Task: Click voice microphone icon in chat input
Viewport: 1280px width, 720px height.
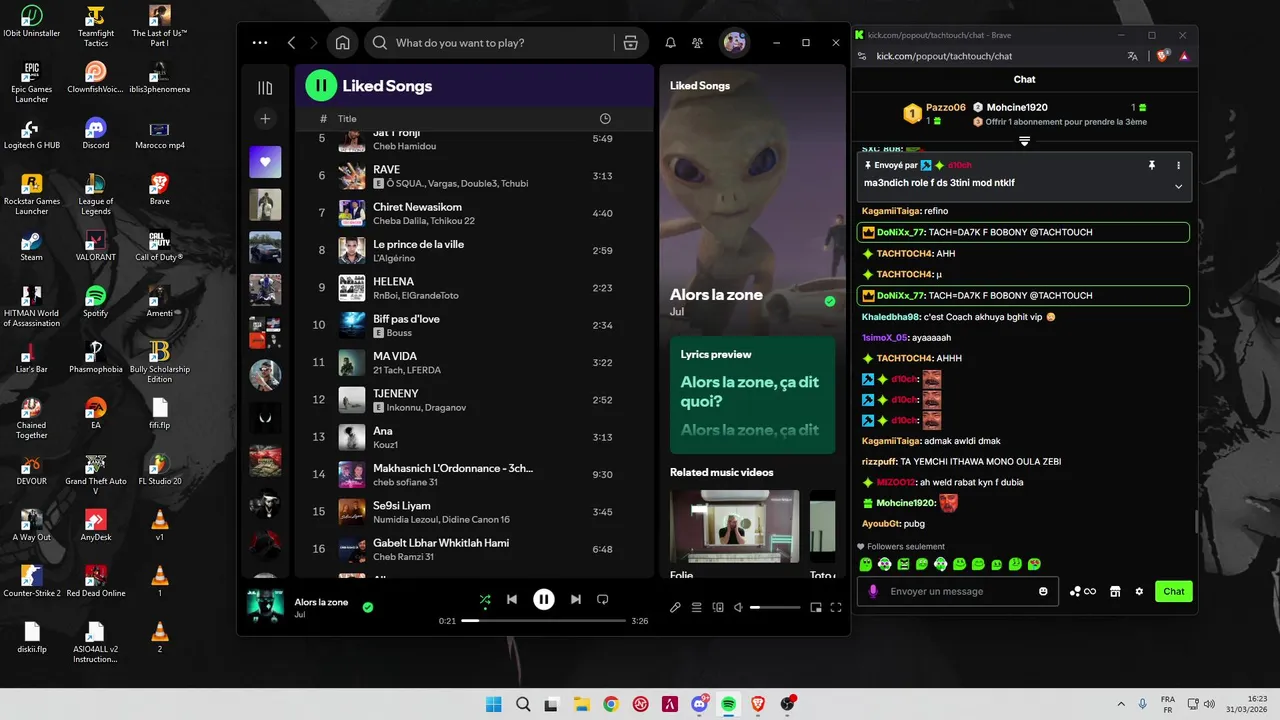Action: [x=873, y=591]
